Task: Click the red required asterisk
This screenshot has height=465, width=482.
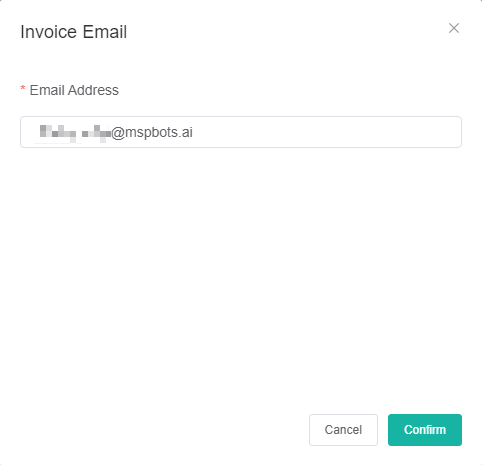Action: (x=23, y=88)
